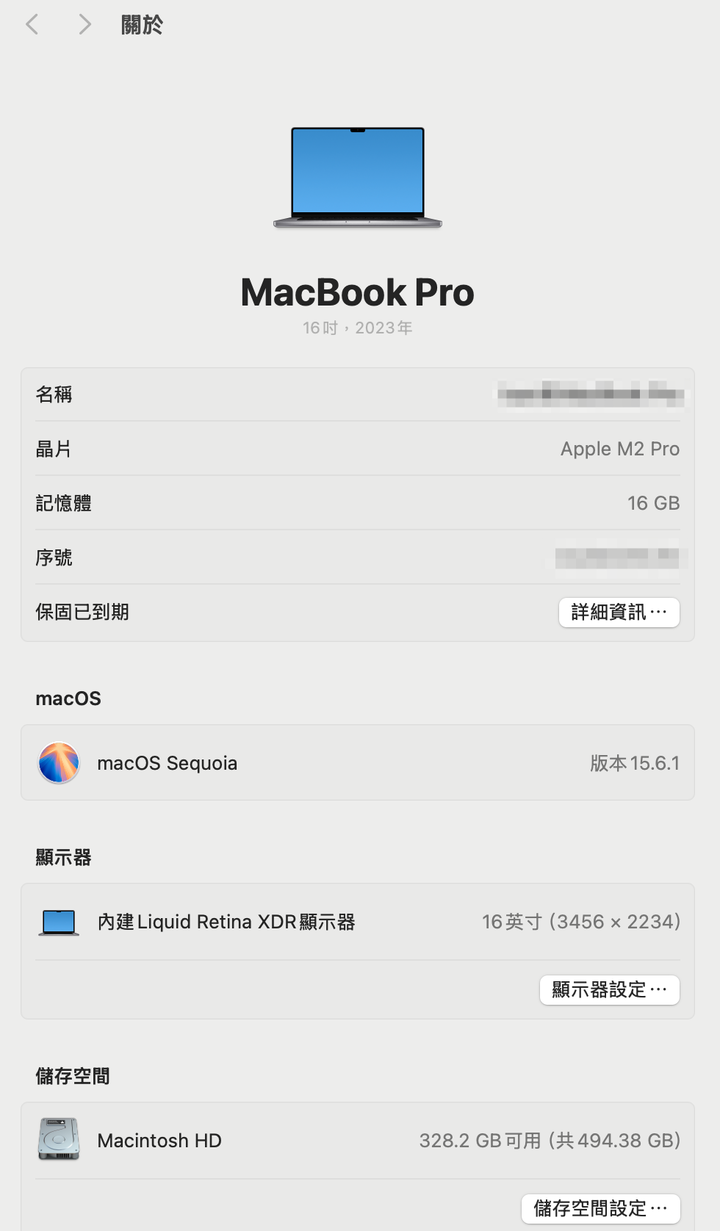Click the 保固已到期 warranty label
The height and width of the screenshot is (1231, 720).
click(x=82, y=612)
